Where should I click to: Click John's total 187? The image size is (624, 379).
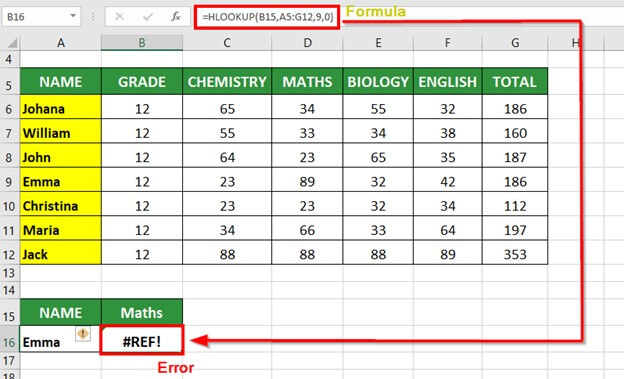click(x=515, y=156)
